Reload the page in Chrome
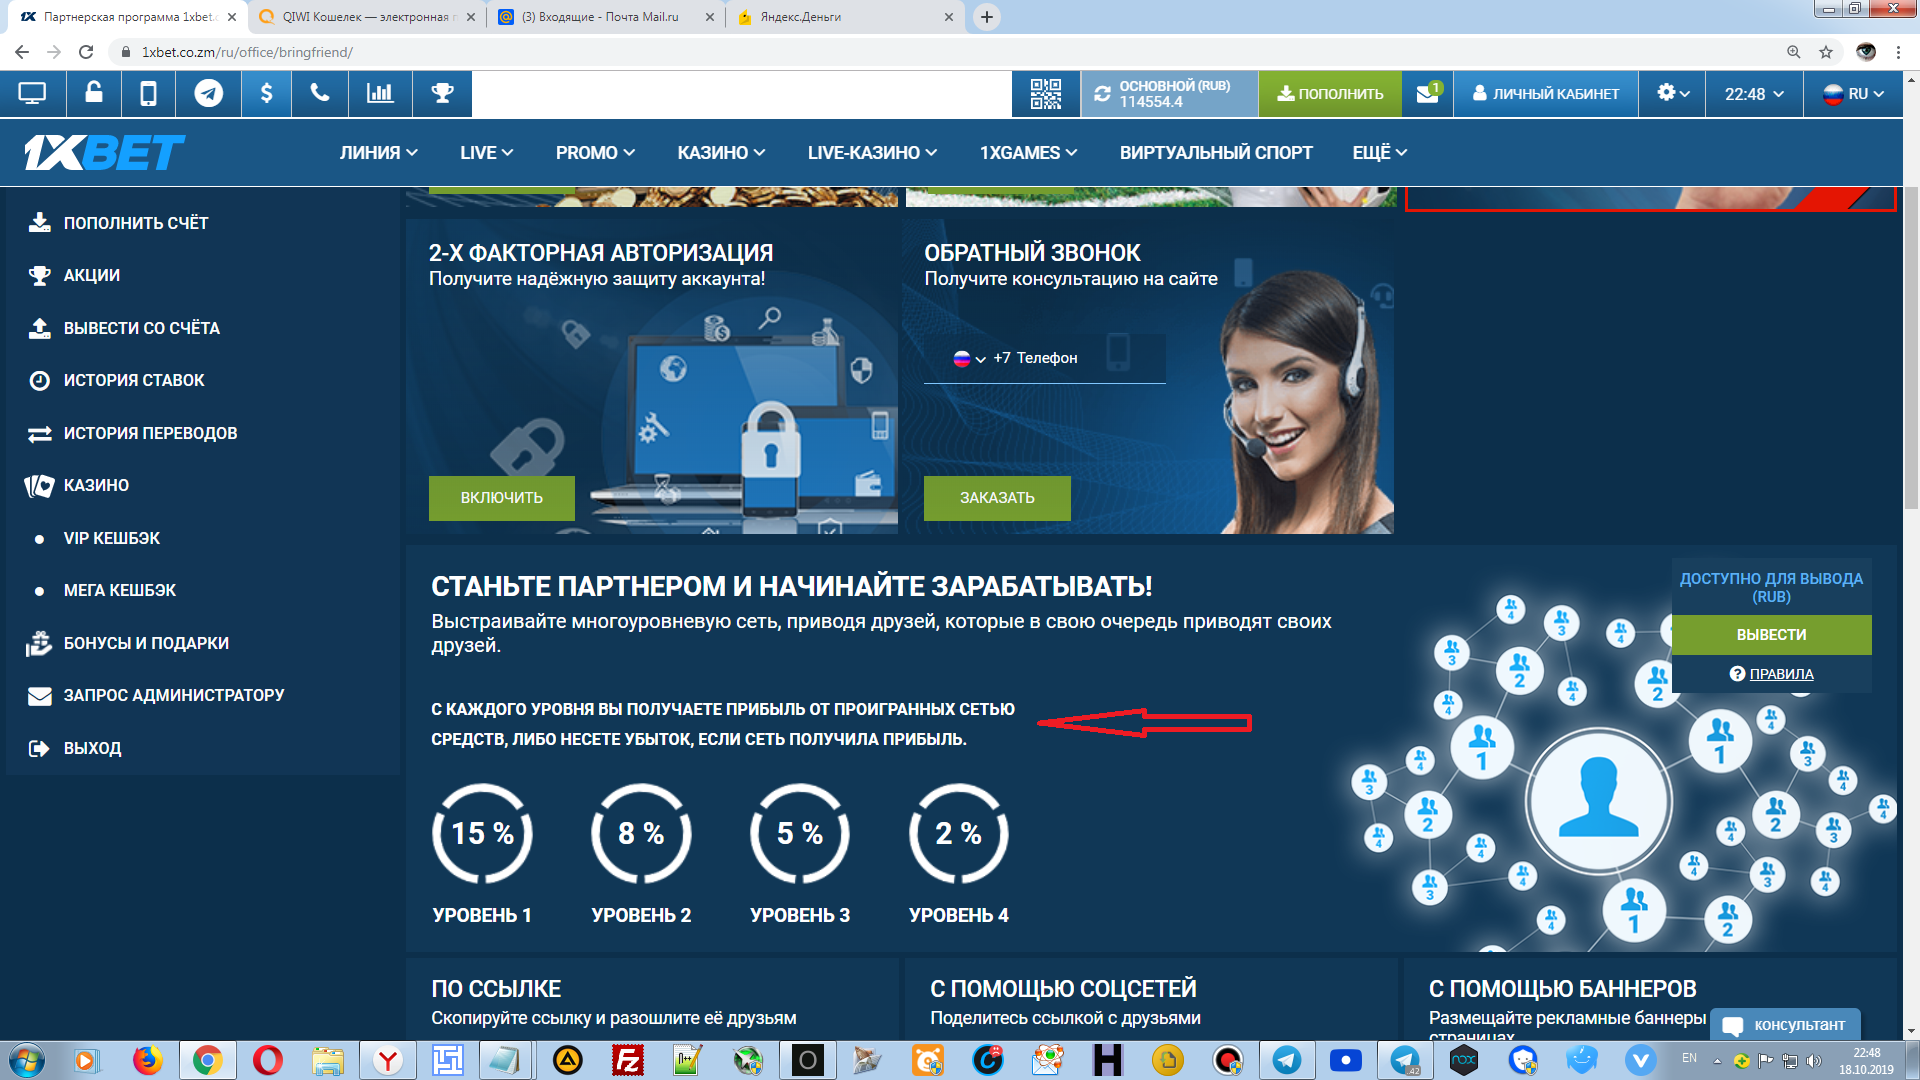 [x=86, y=52]
